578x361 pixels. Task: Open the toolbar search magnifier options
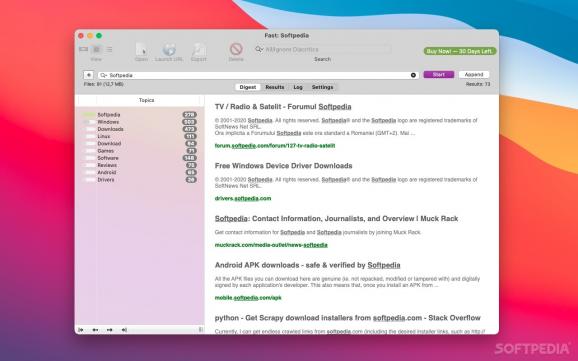pyautogui.click(x=260, y=49)
